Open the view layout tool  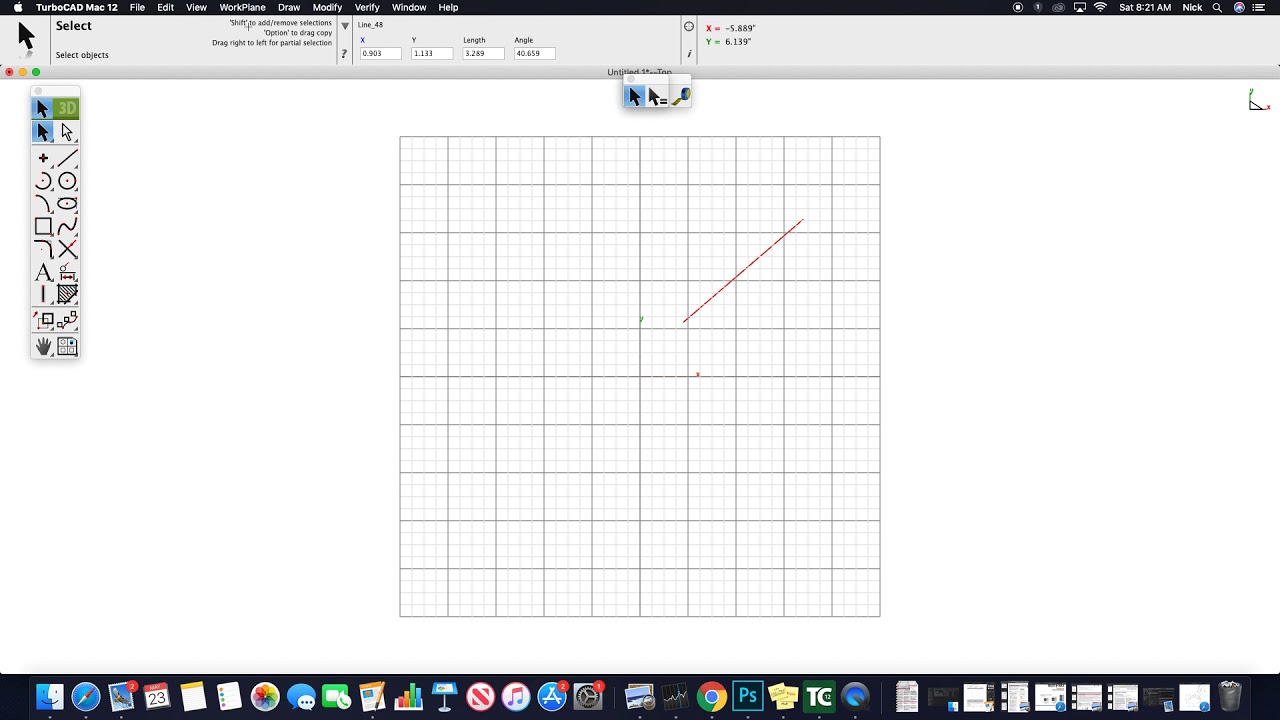point(67,346)
